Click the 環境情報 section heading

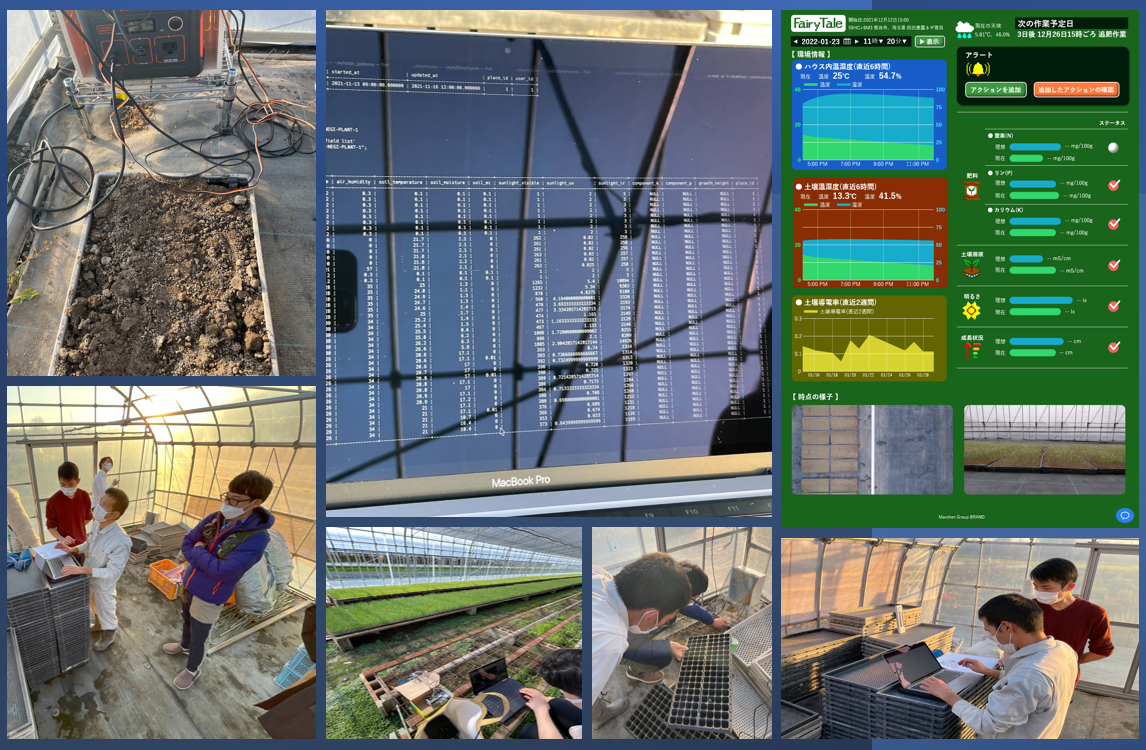click(811, 55)
